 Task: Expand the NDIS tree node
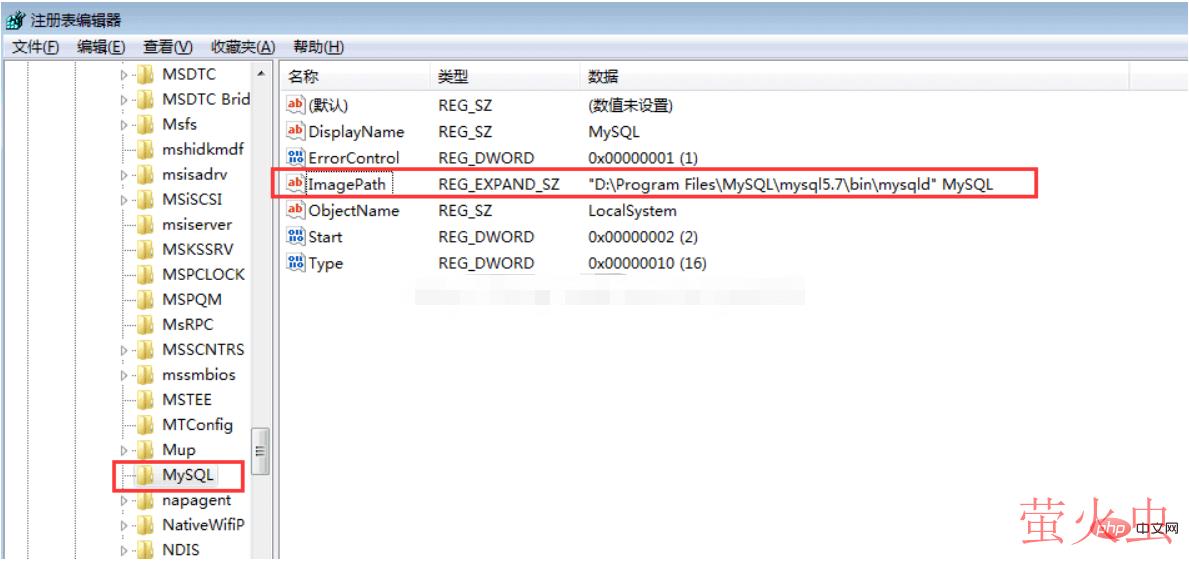click(x=124, y=550)
